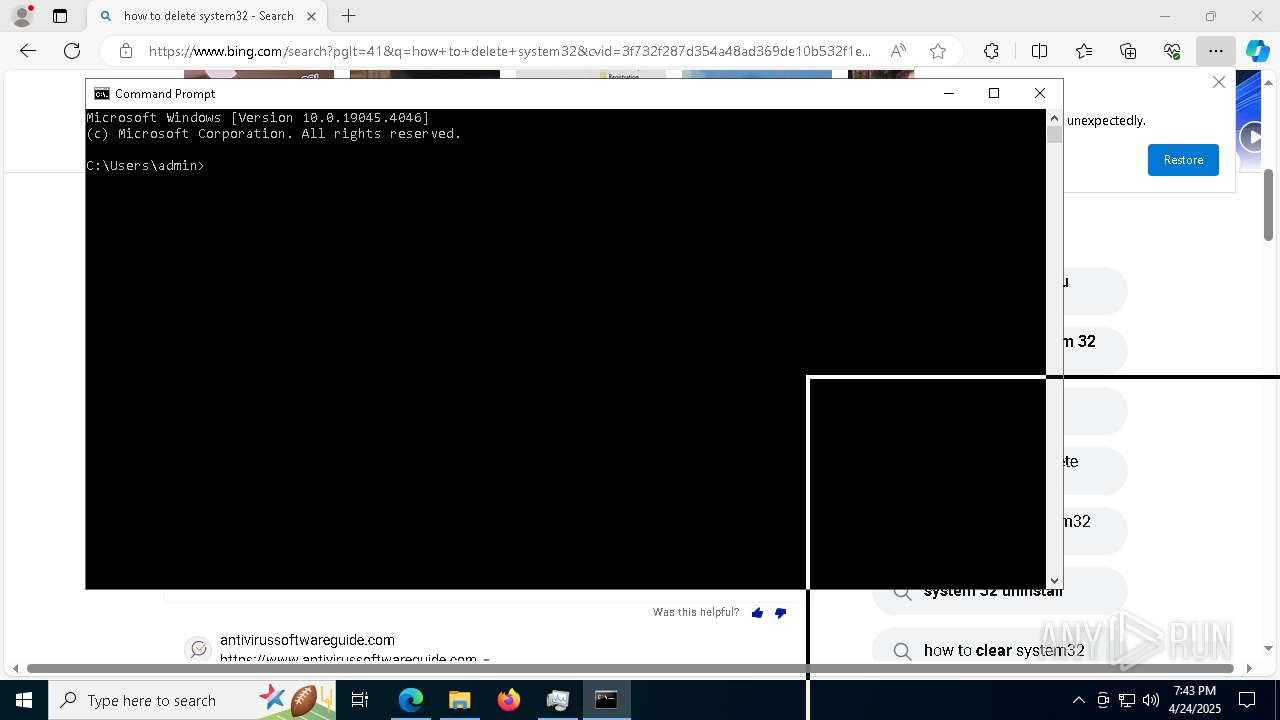
Task: Mark the answer as helpful thumbs up
Action: coord(757,613)
